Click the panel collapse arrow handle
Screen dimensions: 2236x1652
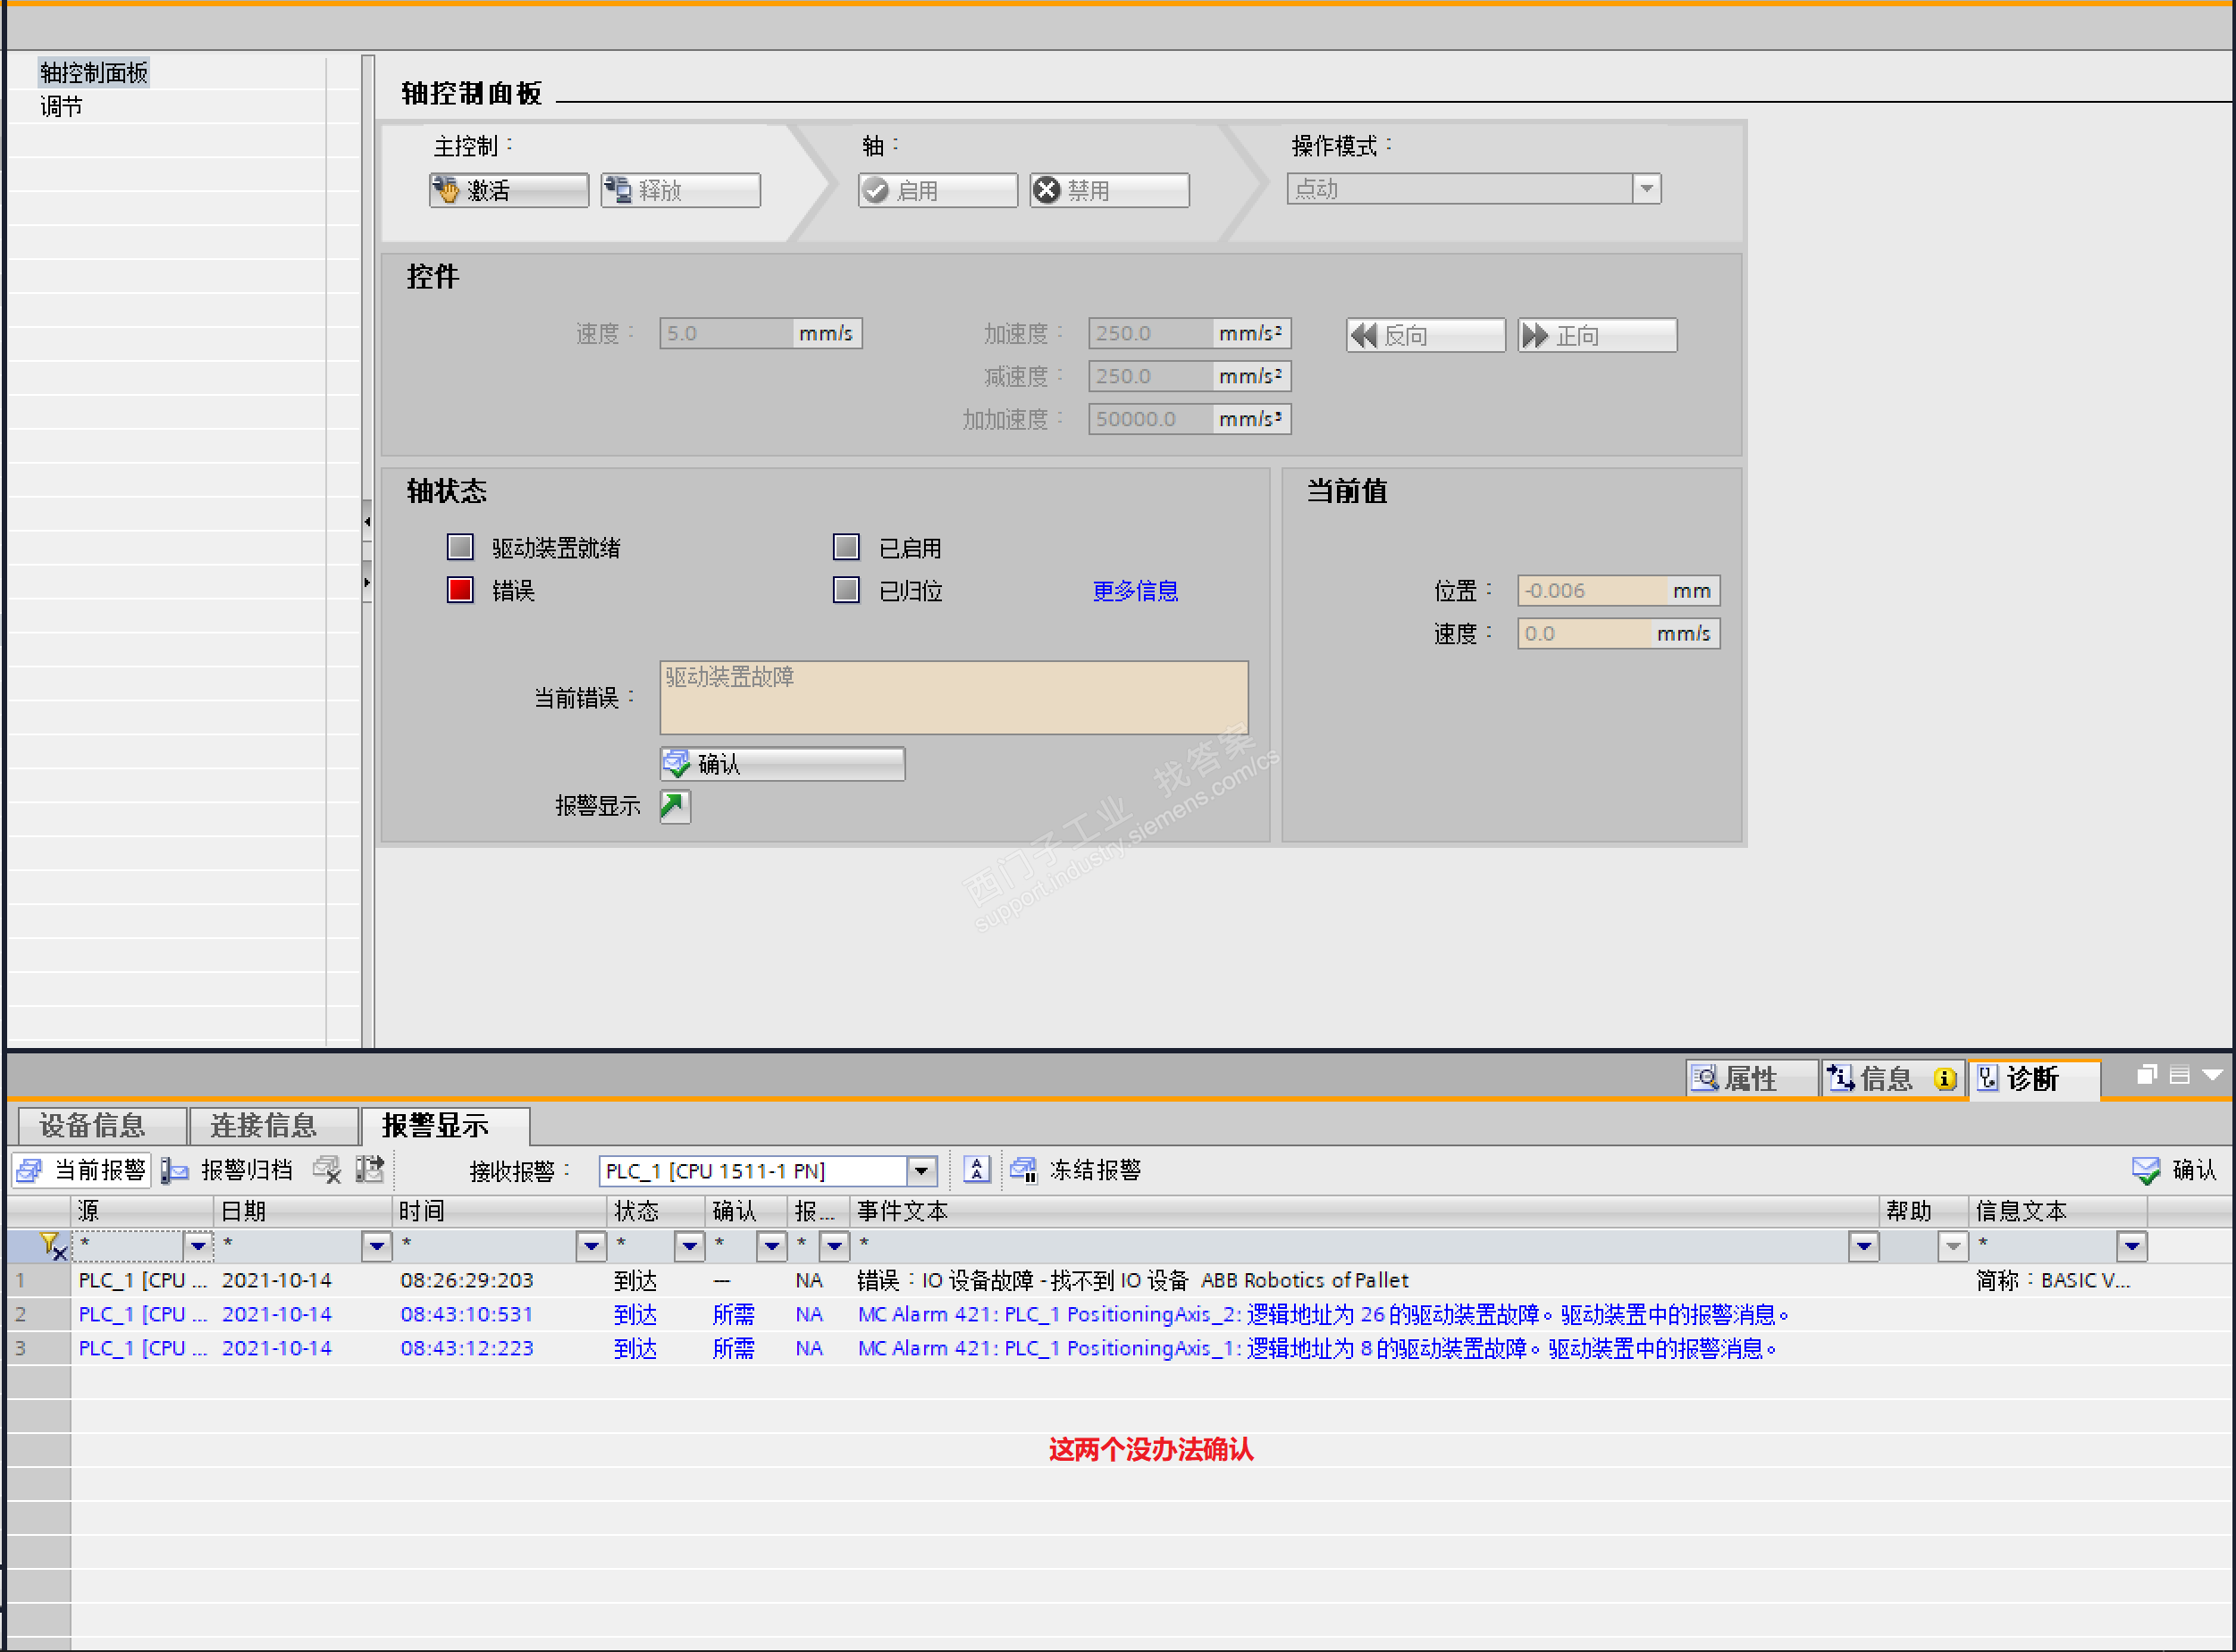367,522
